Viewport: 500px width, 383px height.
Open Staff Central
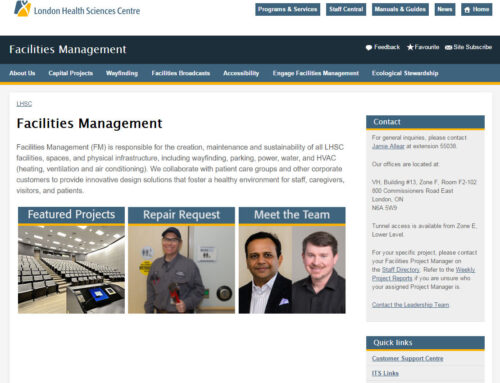pyautogui.click(x=346, y=9)
